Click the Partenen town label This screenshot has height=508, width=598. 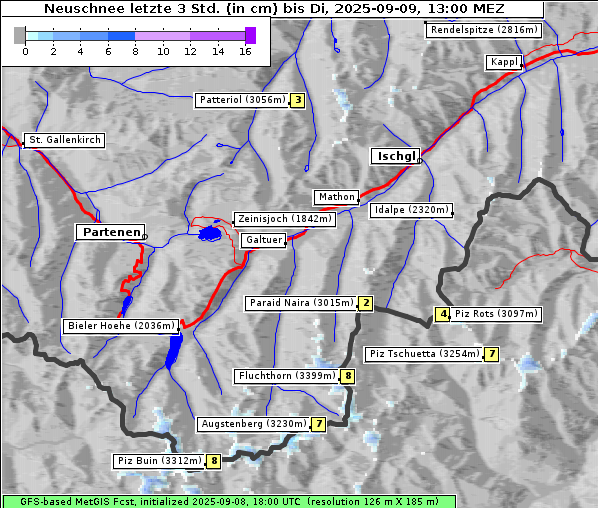tap(111, 232)
